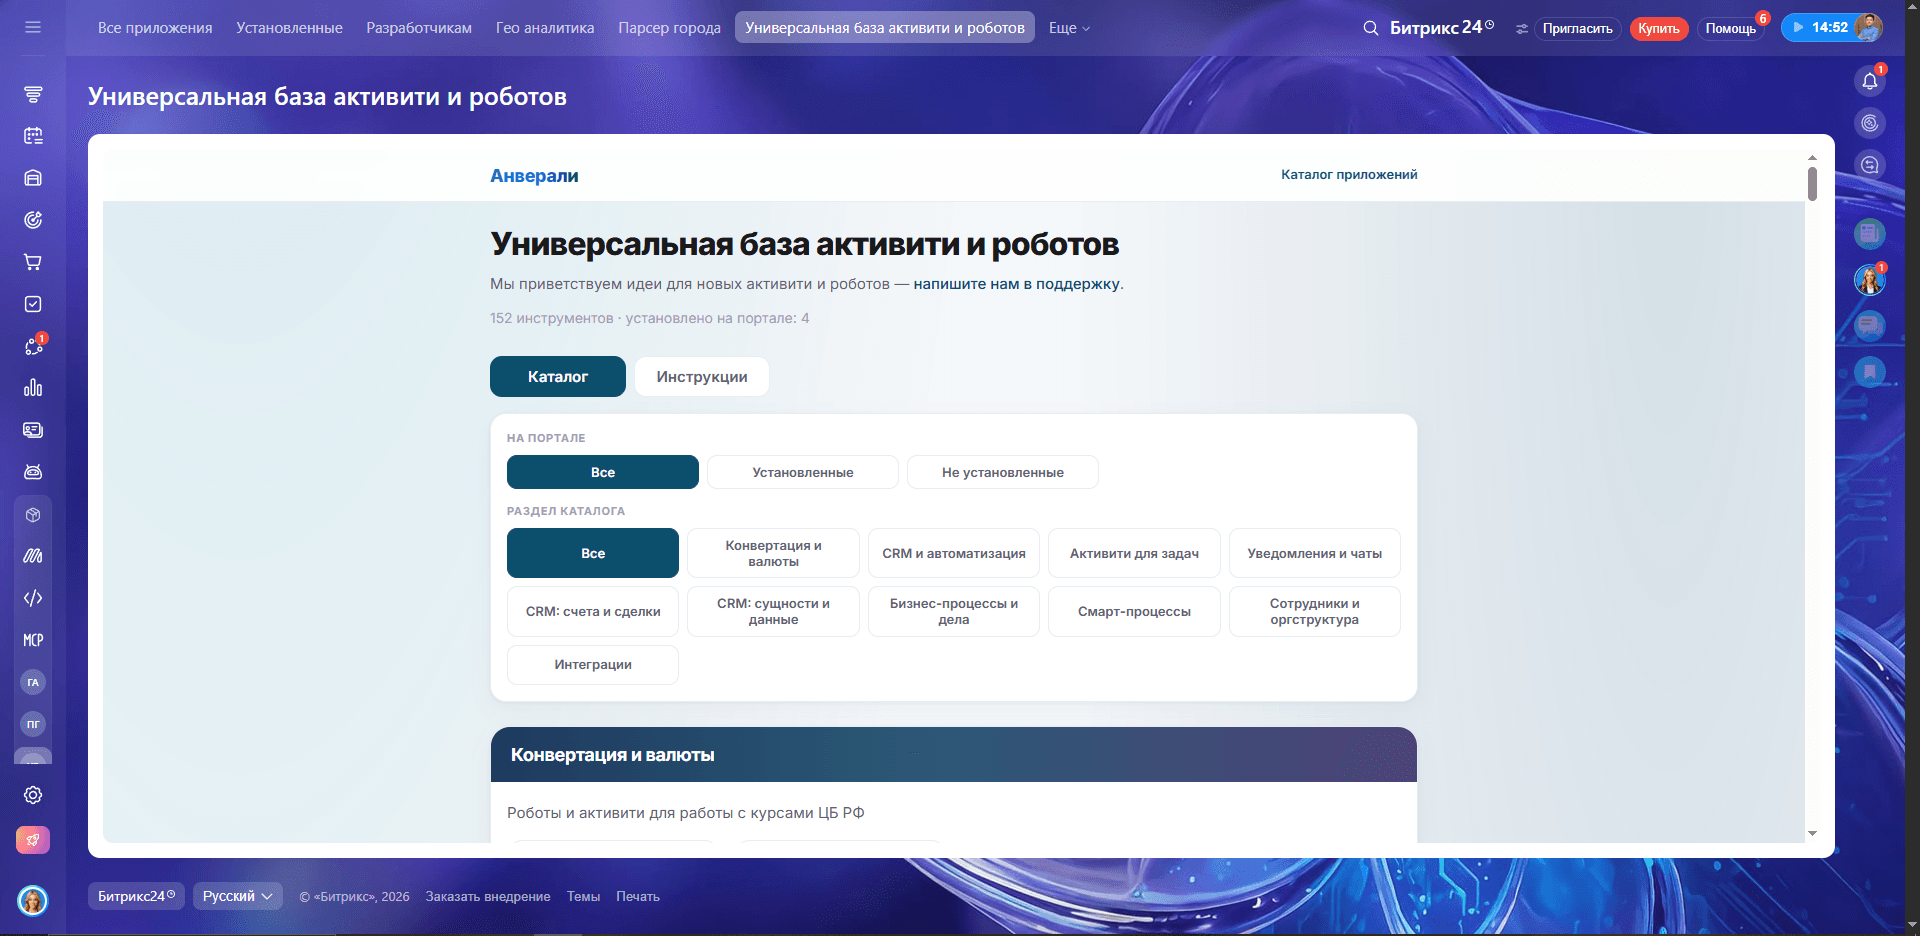Open the MCP item in the sidebar
The width and height of the screenshot is (1920, 936).
[33, 640]
